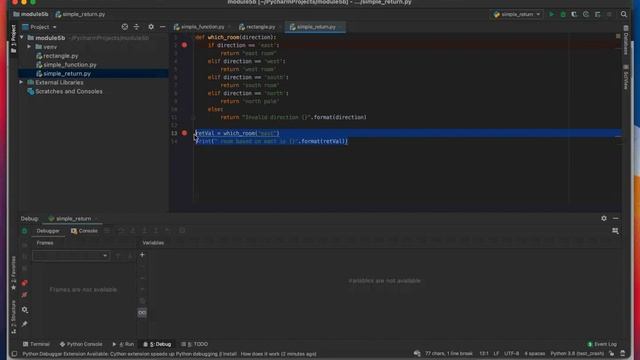Image resolution: width=640 pixels, height=360 pixels.
Task: Restore layout icon at debug panel right
Action: coord(615,231)
